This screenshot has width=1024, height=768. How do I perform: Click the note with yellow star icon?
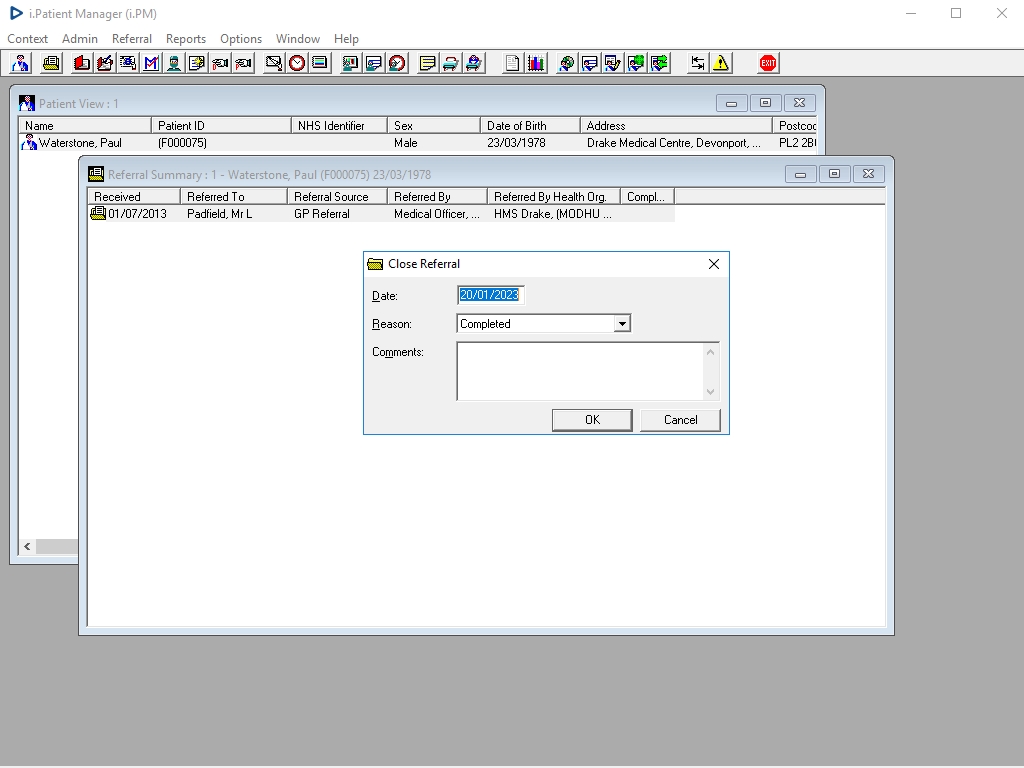[197, 63]
